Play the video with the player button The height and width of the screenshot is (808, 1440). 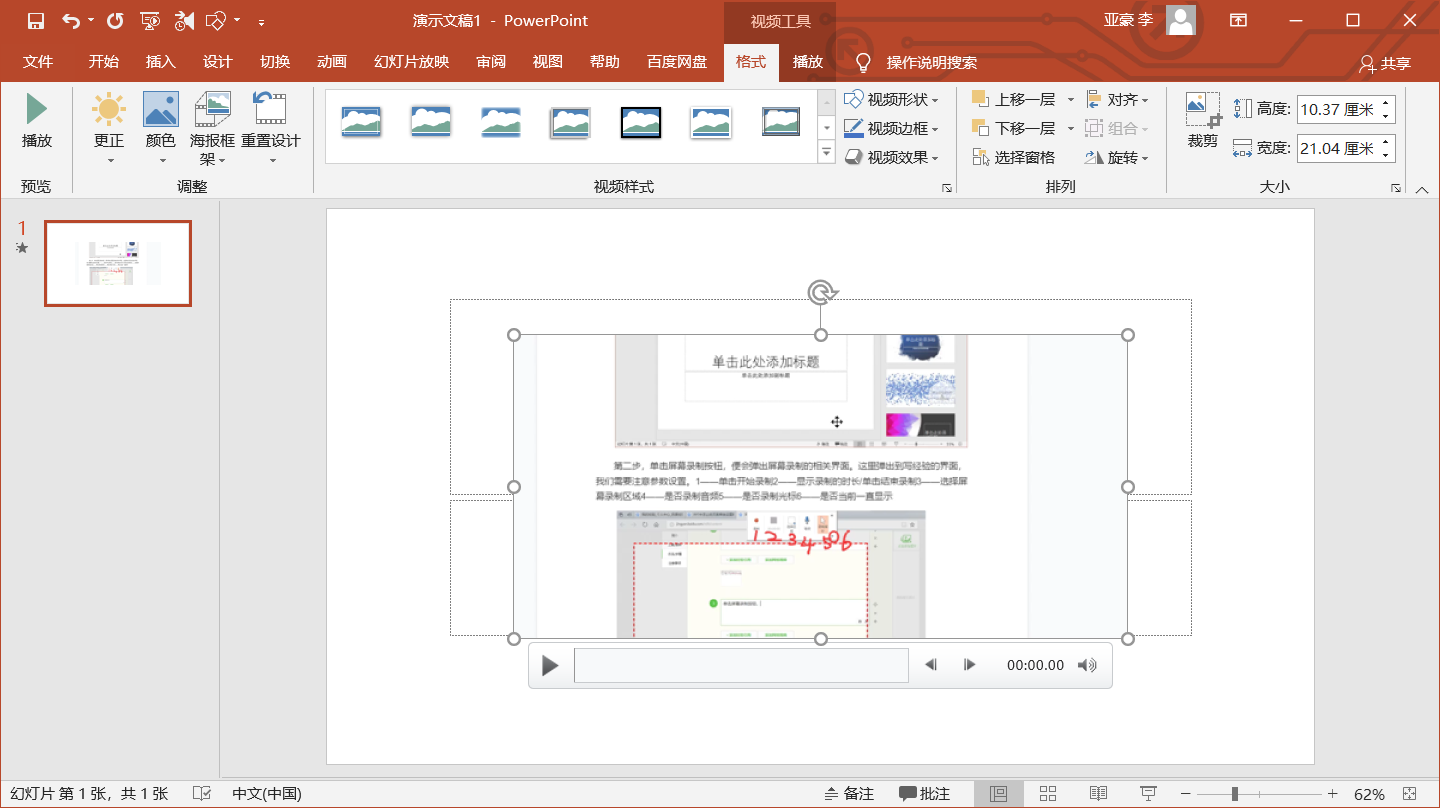[x=550, y=665]
